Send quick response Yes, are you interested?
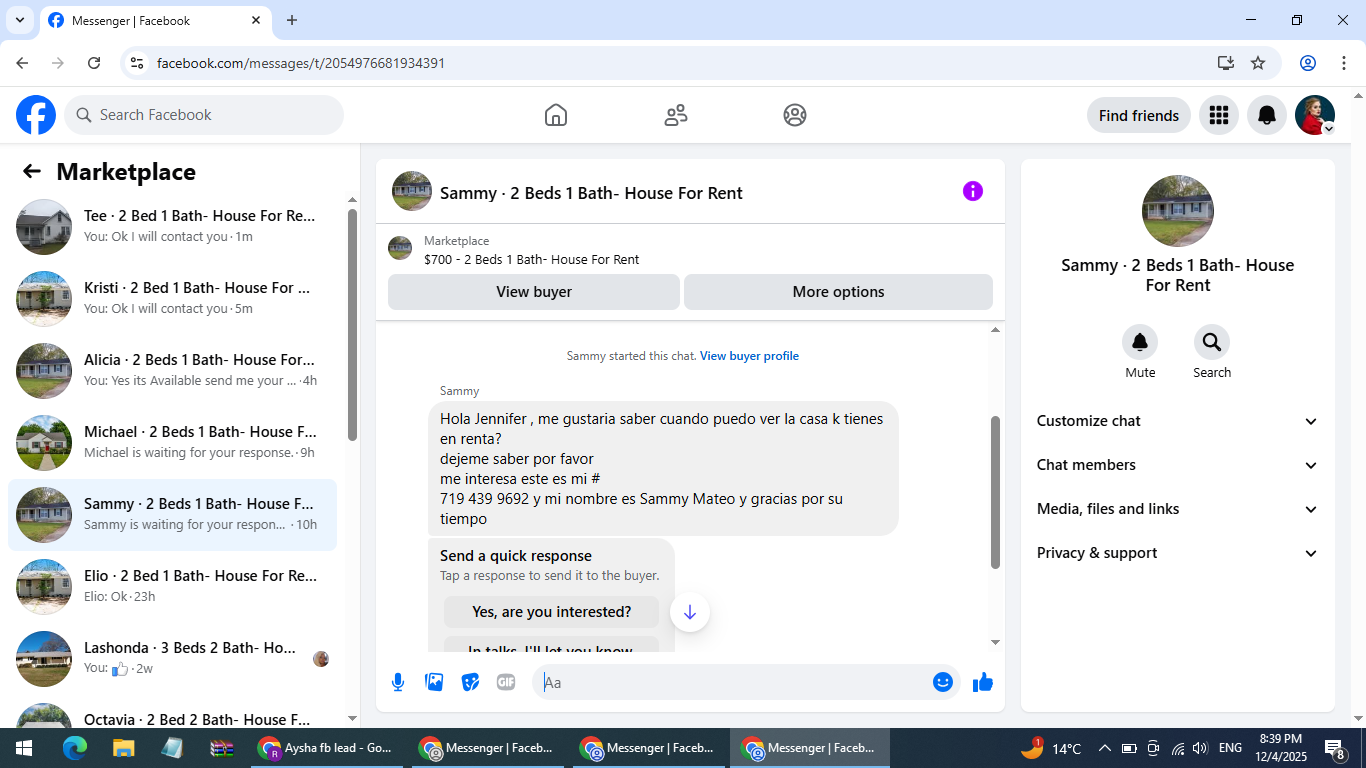Viewport: 1366px width, 768px height. [552, 612]
